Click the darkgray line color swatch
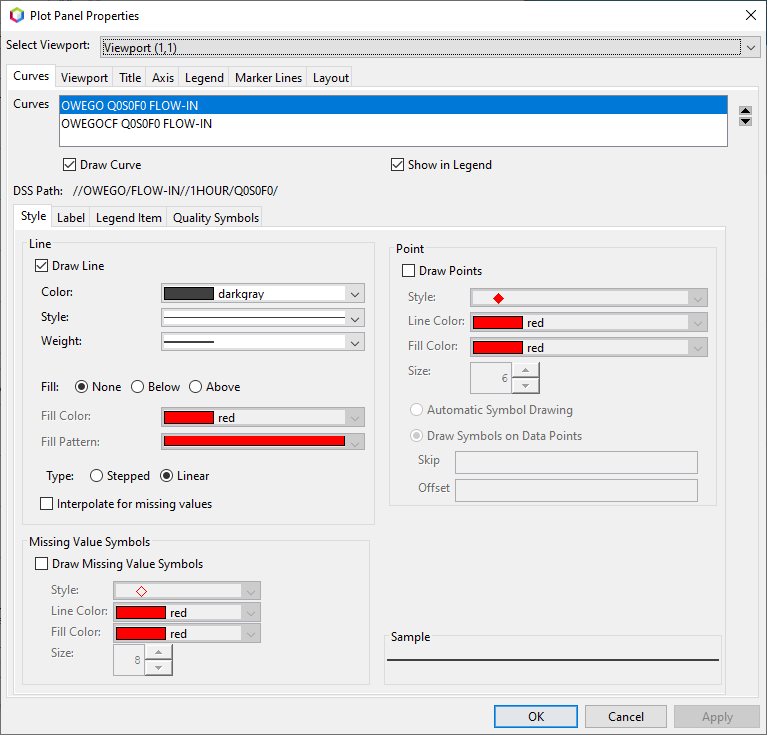The height and width of the screenshot is (735, 767). (x=189, y=293)
